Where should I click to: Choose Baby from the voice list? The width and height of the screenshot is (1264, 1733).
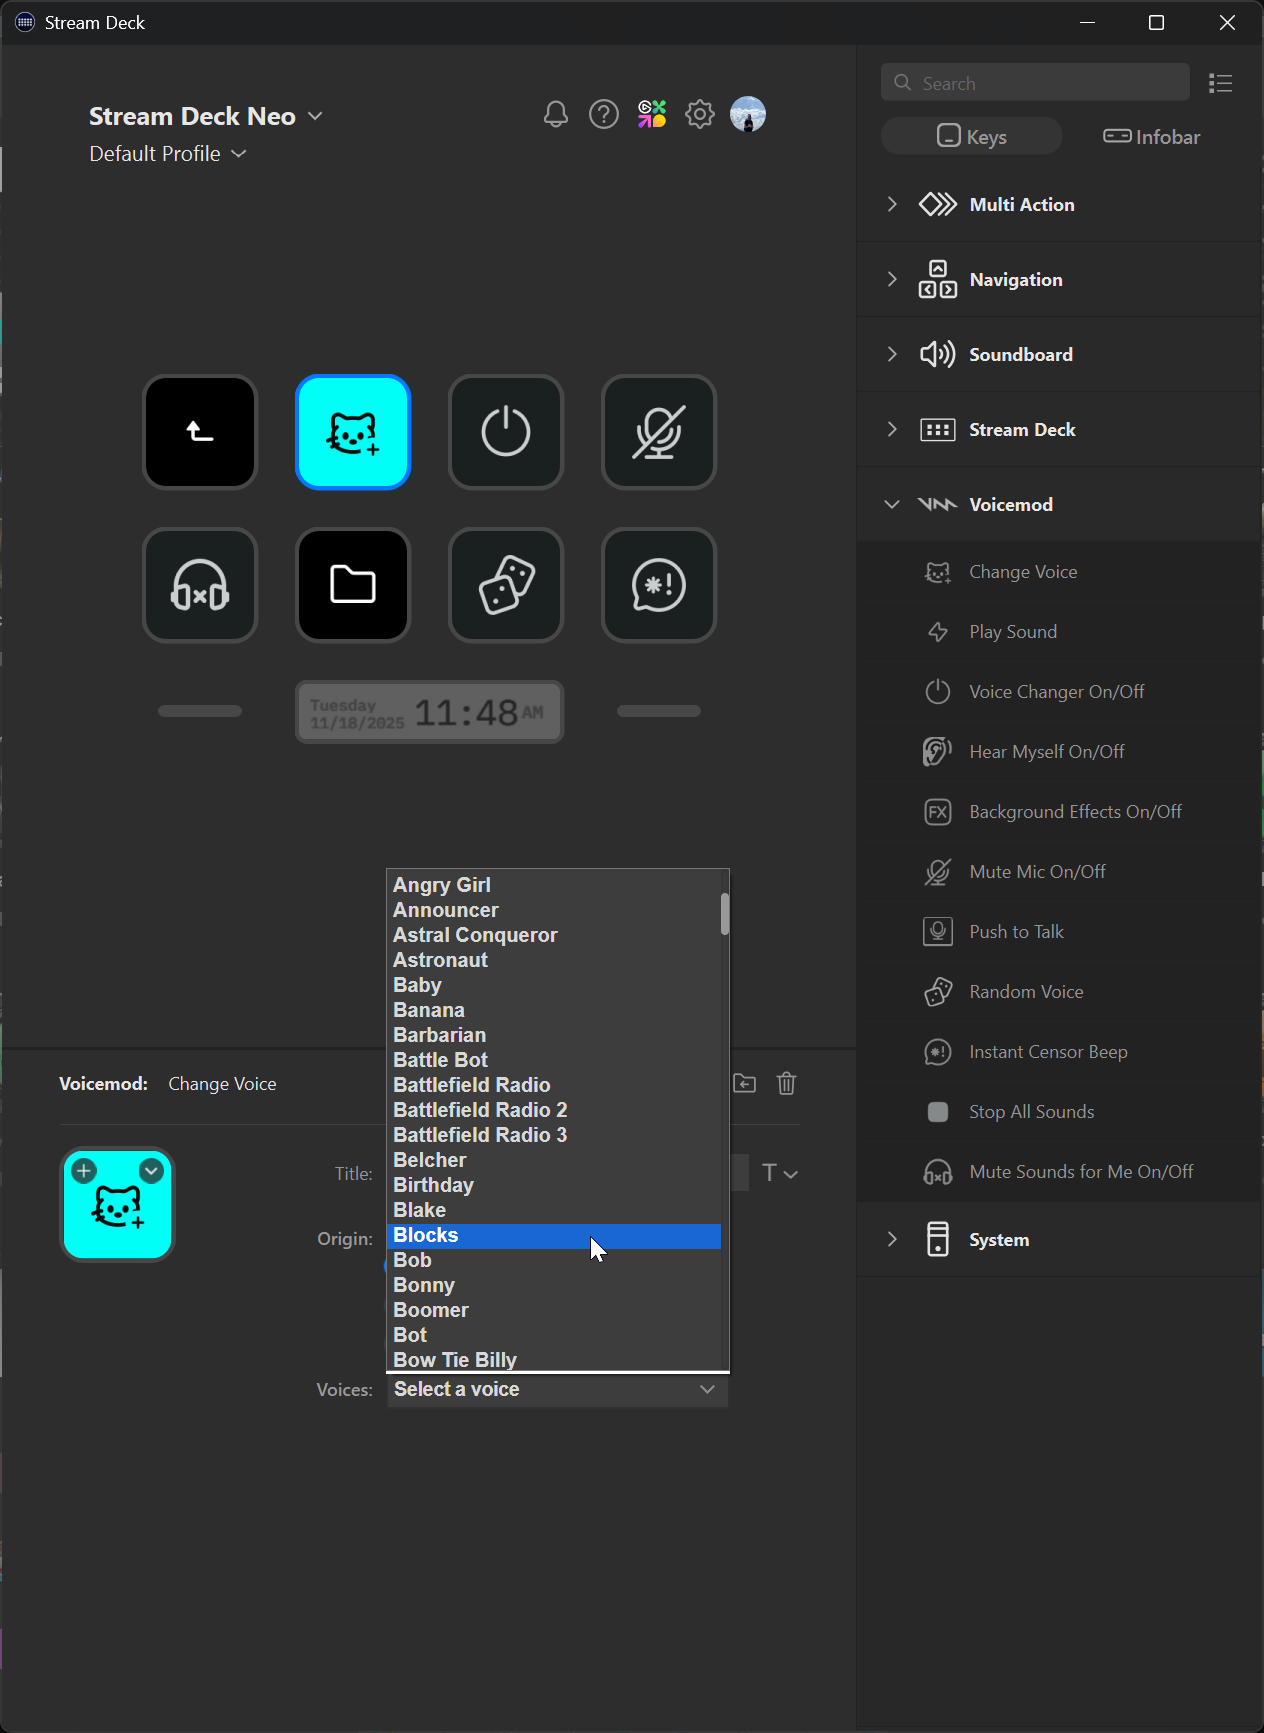coord(554,986)
